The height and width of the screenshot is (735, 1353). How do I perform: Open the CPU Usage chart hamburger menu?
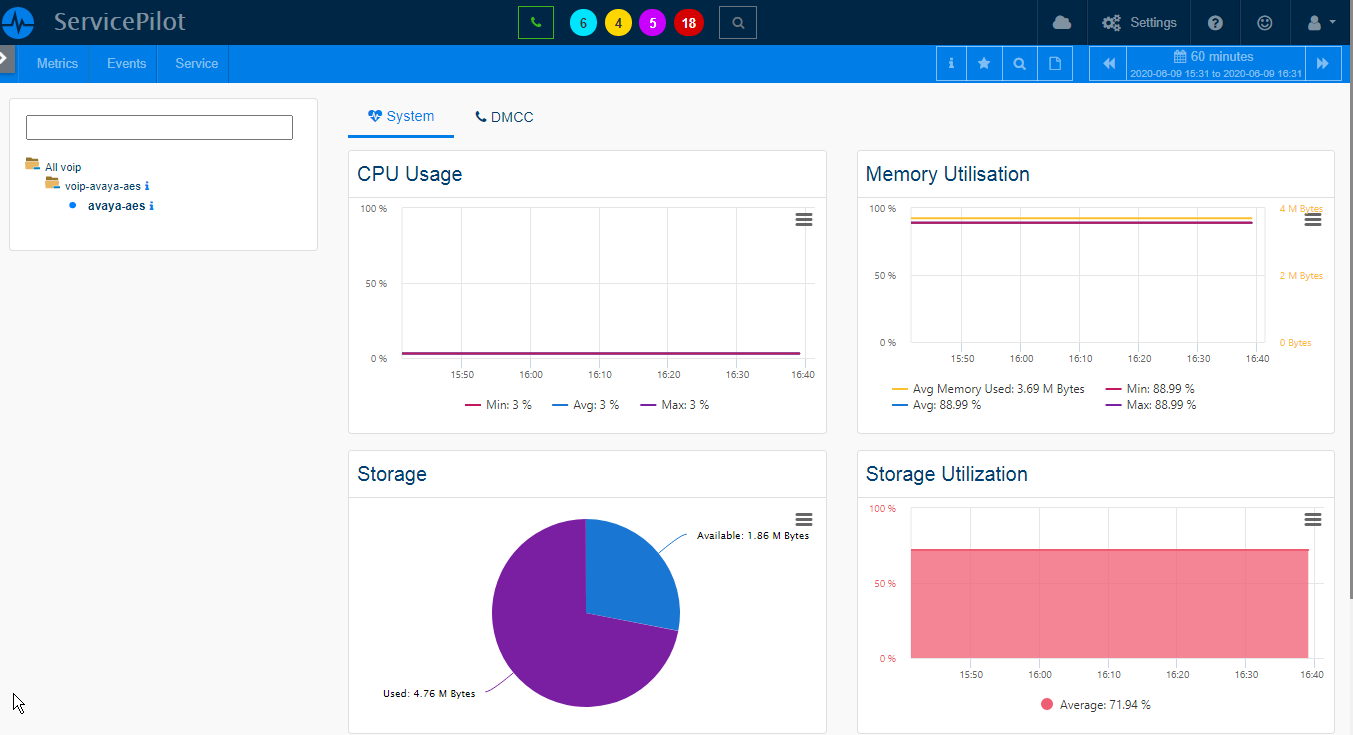(803, 220)
